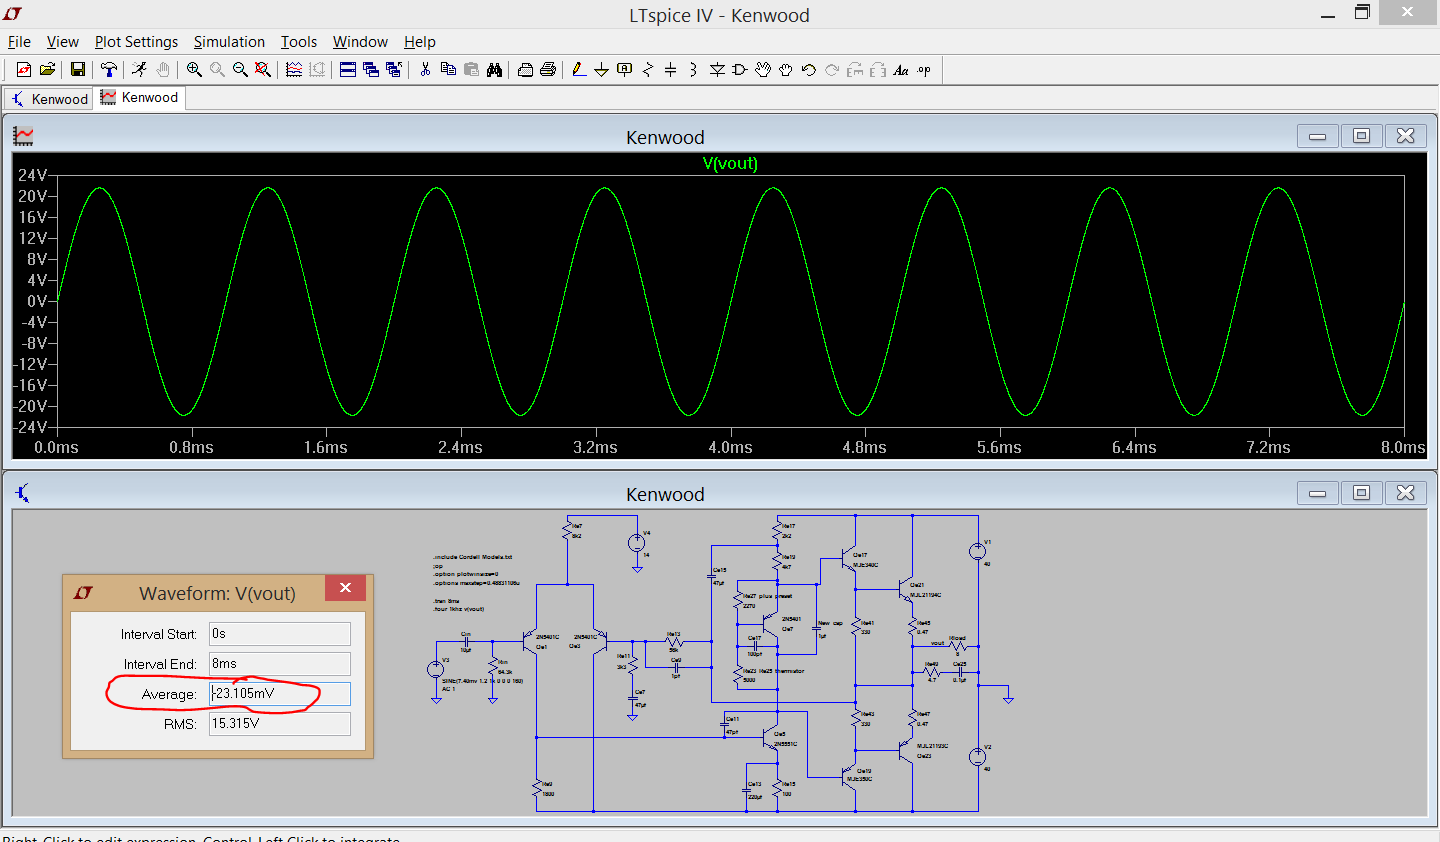Click the Redo arrow icon

point(832,69)
